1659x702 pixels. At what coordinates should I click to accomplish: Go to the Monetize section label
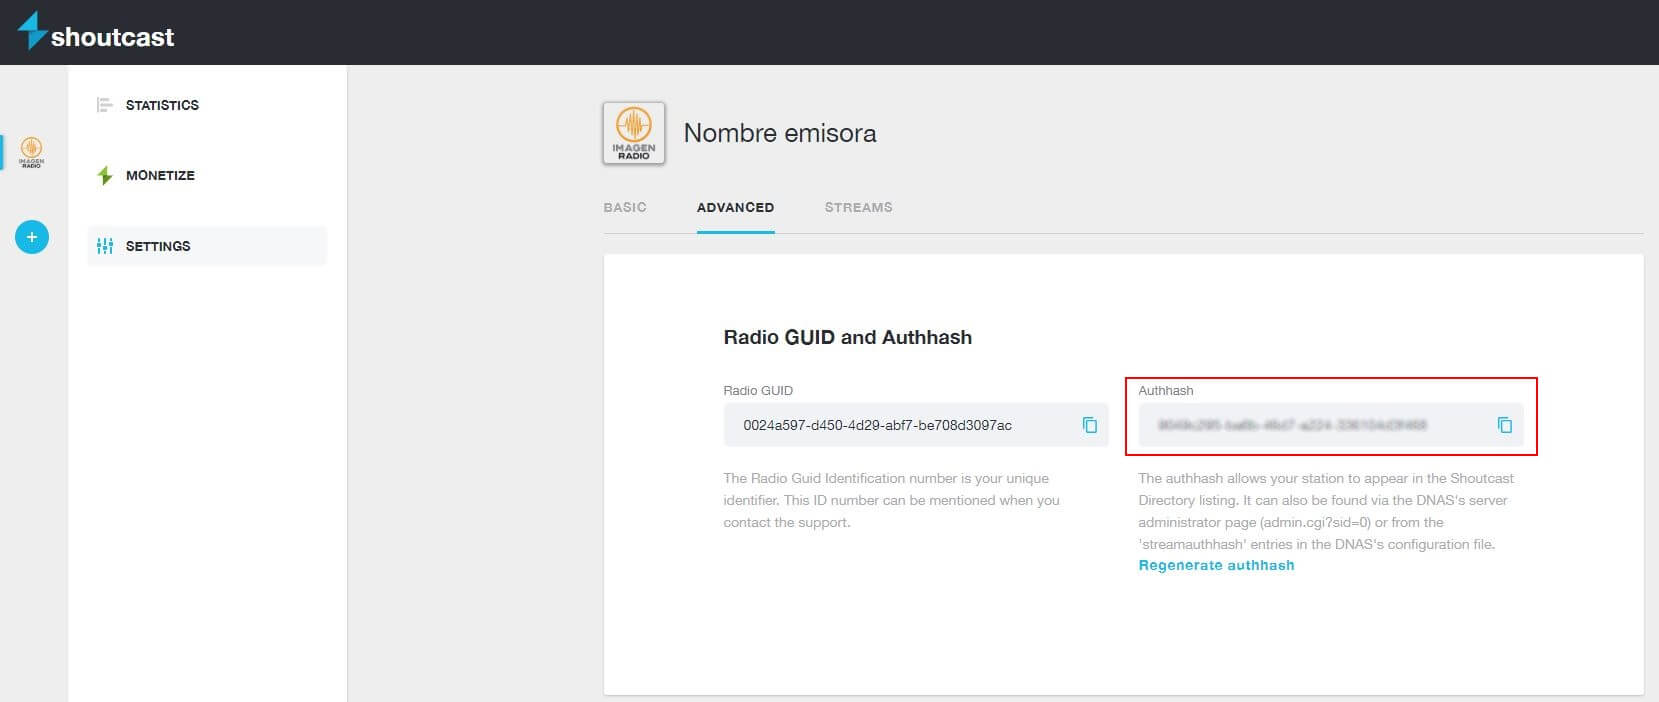160,176
